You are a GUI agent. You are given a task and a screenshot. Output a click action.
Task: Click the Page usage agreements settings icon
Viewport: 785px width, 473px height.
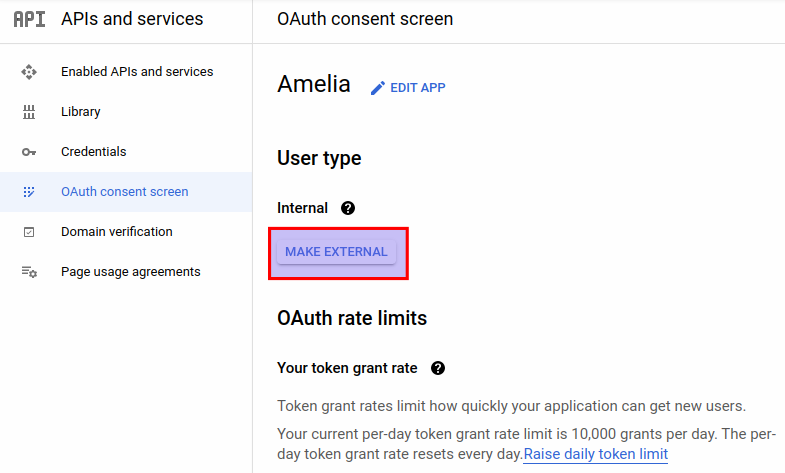(x=29, y=272)
